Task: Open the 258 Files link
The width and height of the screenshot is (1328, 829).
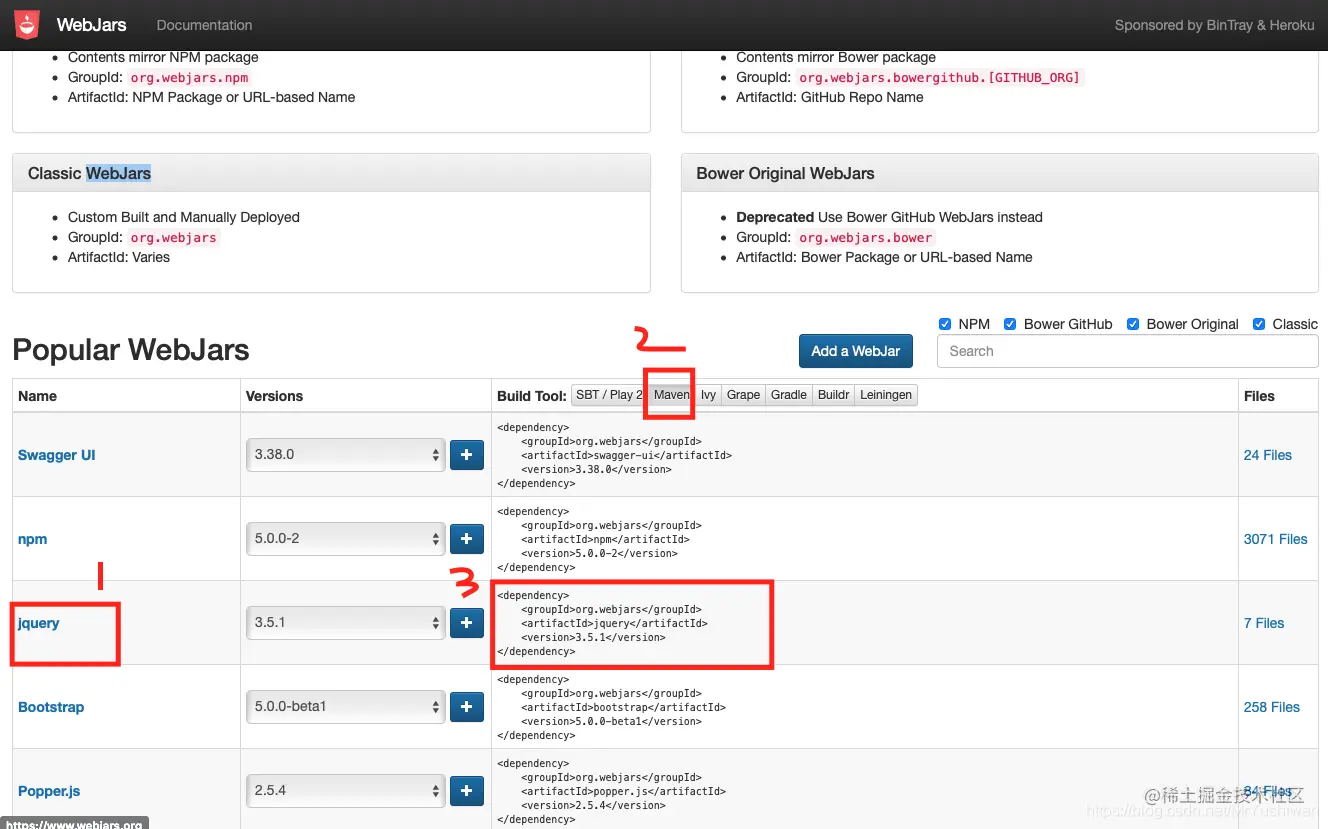Action: pyautogui.click(x=1272, y=707)
